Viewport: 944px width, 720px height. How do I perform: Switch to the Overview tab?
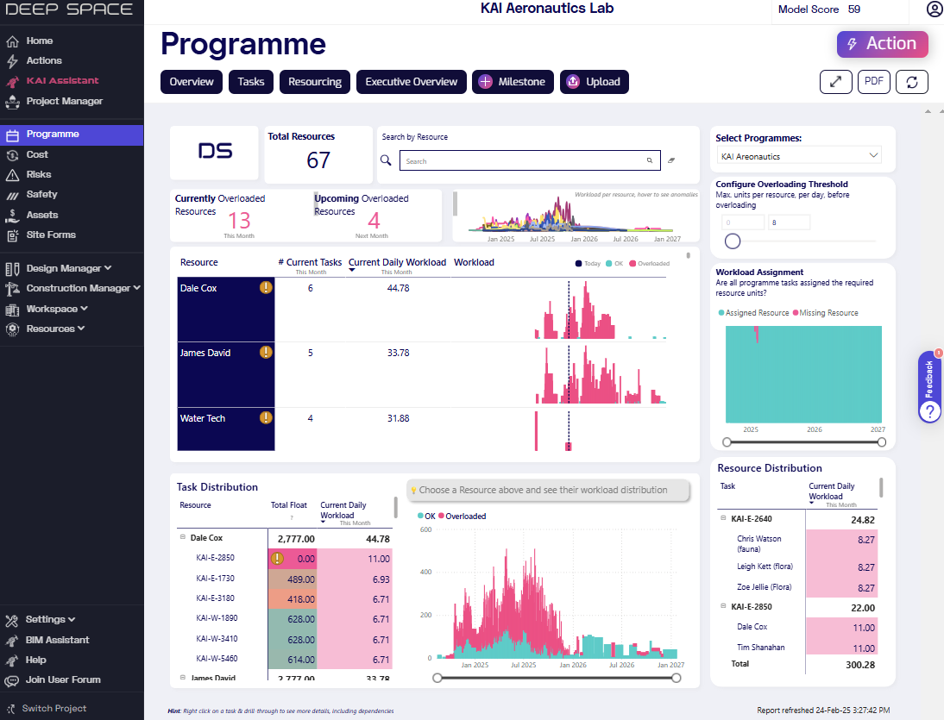pyautogui.click(x=191, y=82)
